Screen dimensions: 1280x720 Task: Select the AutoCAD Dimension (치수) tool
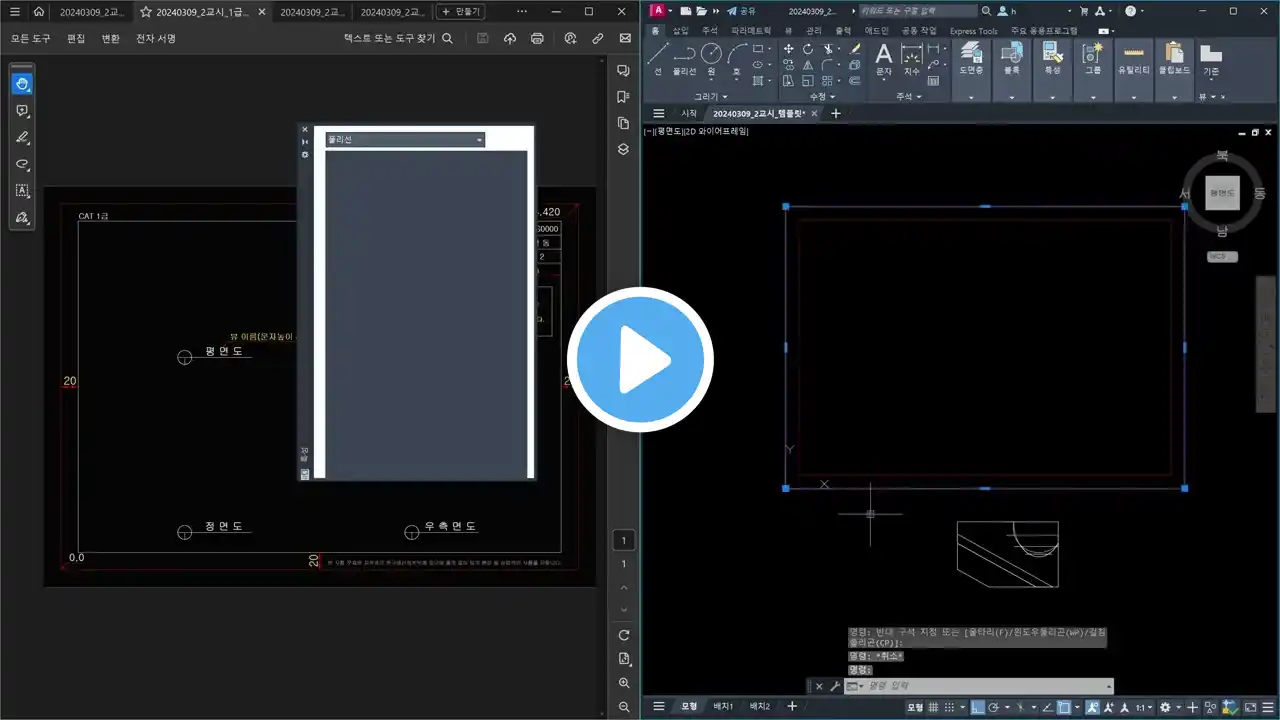pos(911,59)
